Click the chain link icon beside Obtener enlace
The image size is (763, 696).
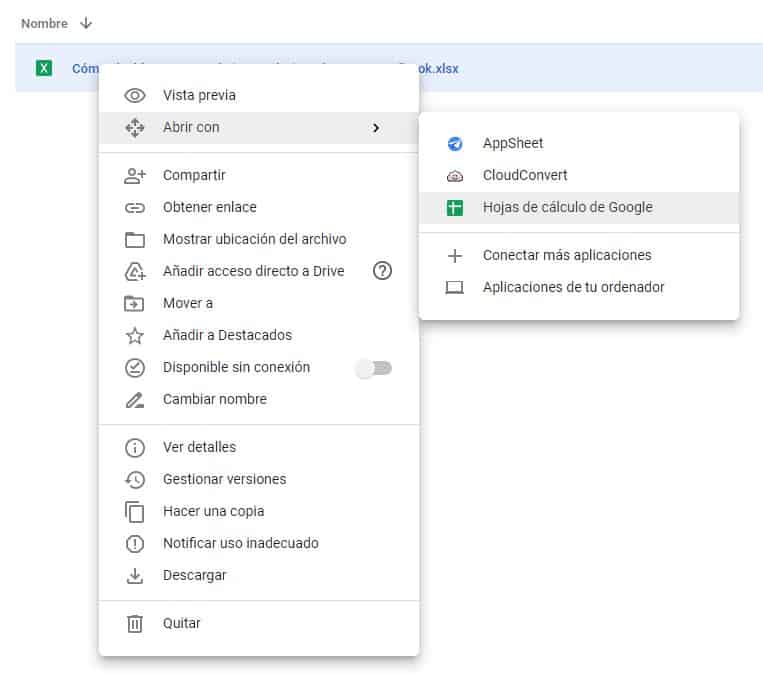(135, 208)
